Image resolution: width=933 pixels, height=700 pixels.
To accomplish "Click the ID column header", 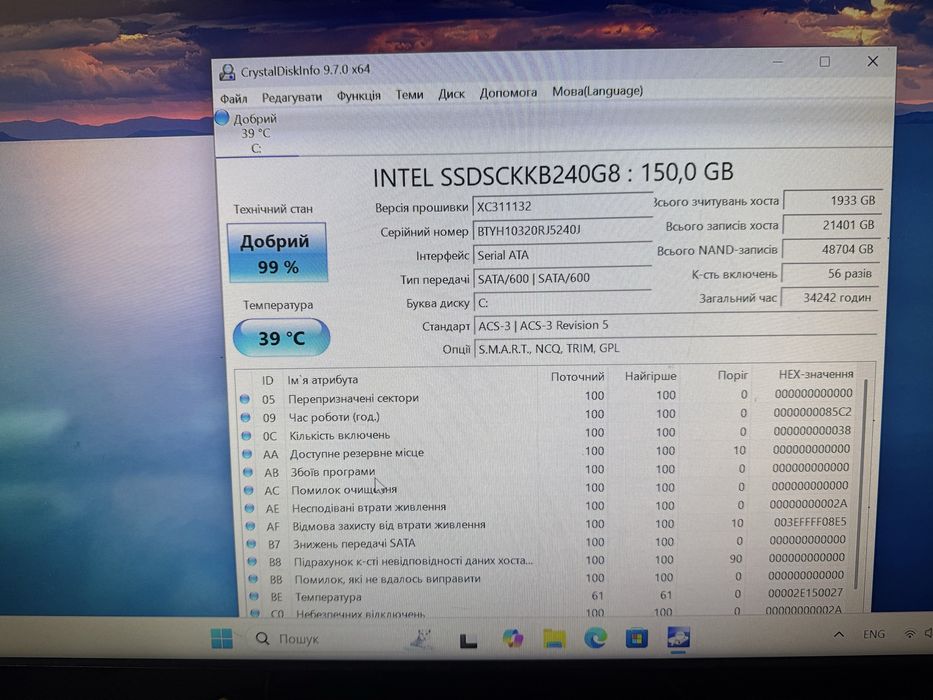I will 268,380.
